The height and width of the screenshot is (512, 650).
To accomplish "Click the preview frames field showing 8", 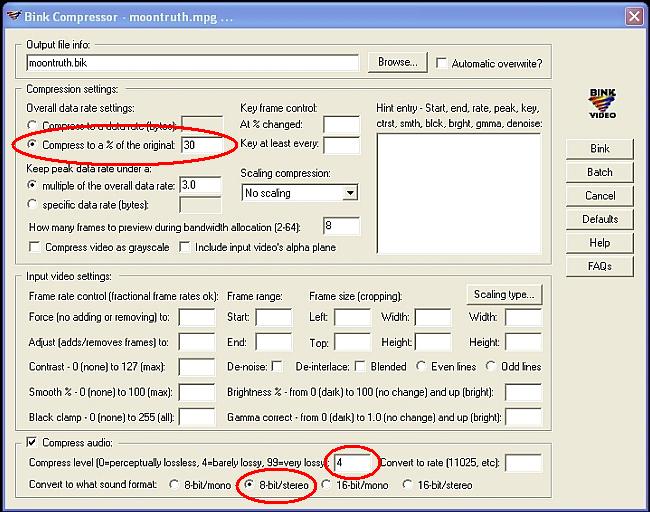I will coord(342,226).
